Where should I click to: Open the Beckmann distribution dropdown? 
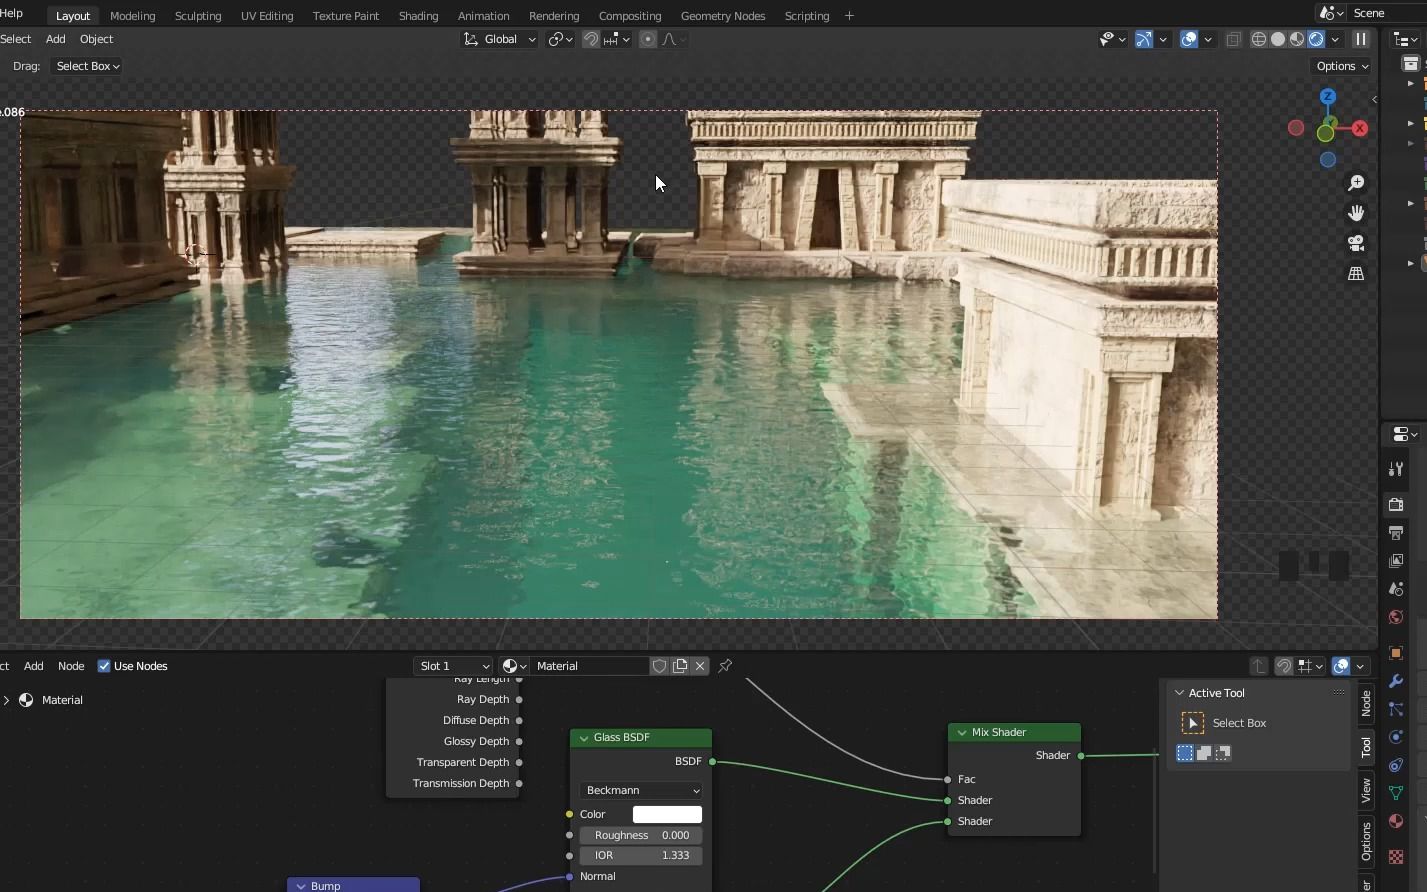641,790
